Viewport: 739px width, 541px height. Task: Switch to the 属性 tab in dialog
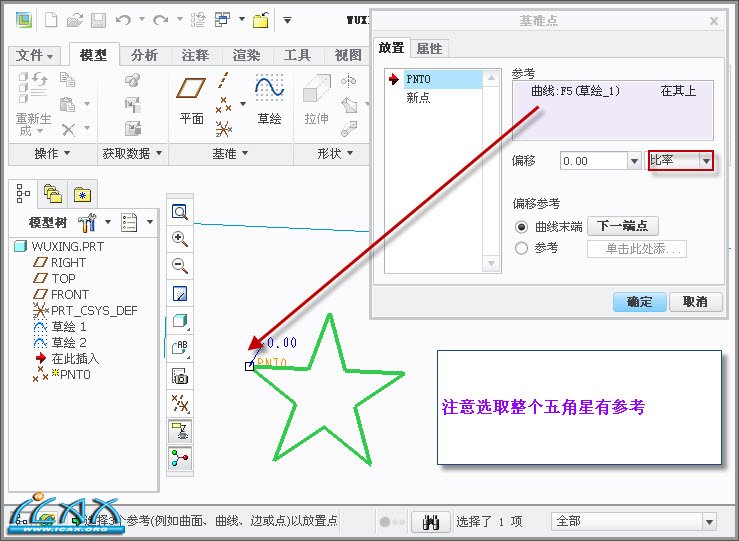429,49
